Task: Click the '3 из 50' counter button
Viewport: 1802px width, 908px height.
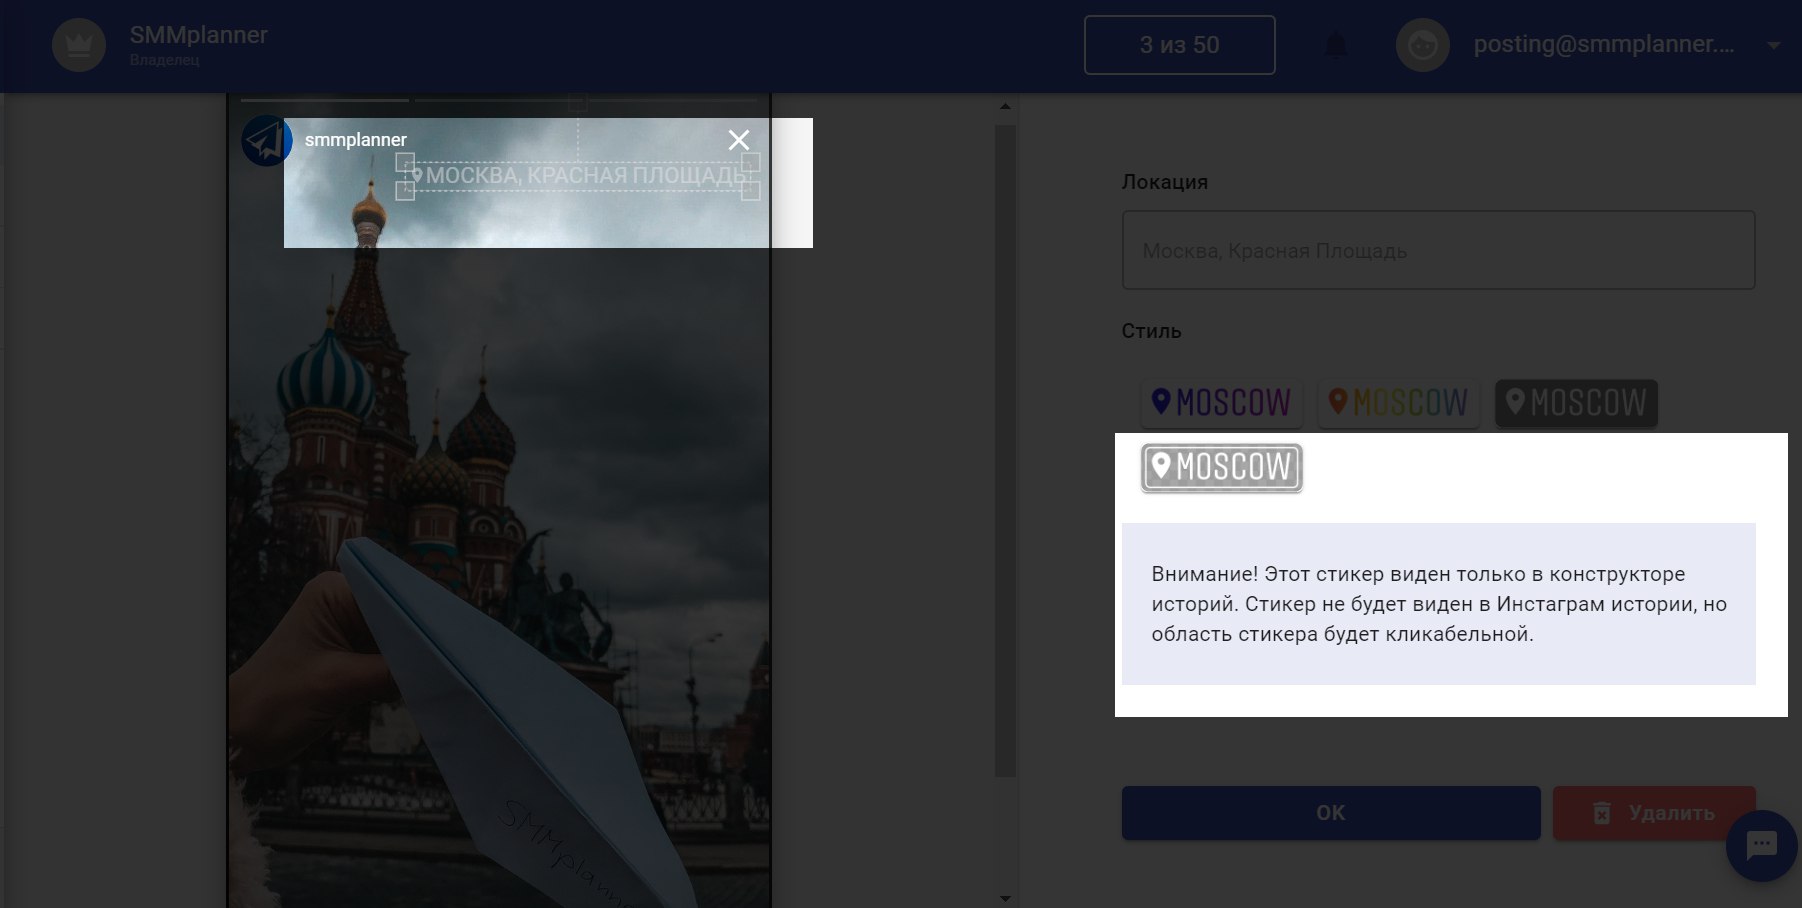Action: 1180,45
